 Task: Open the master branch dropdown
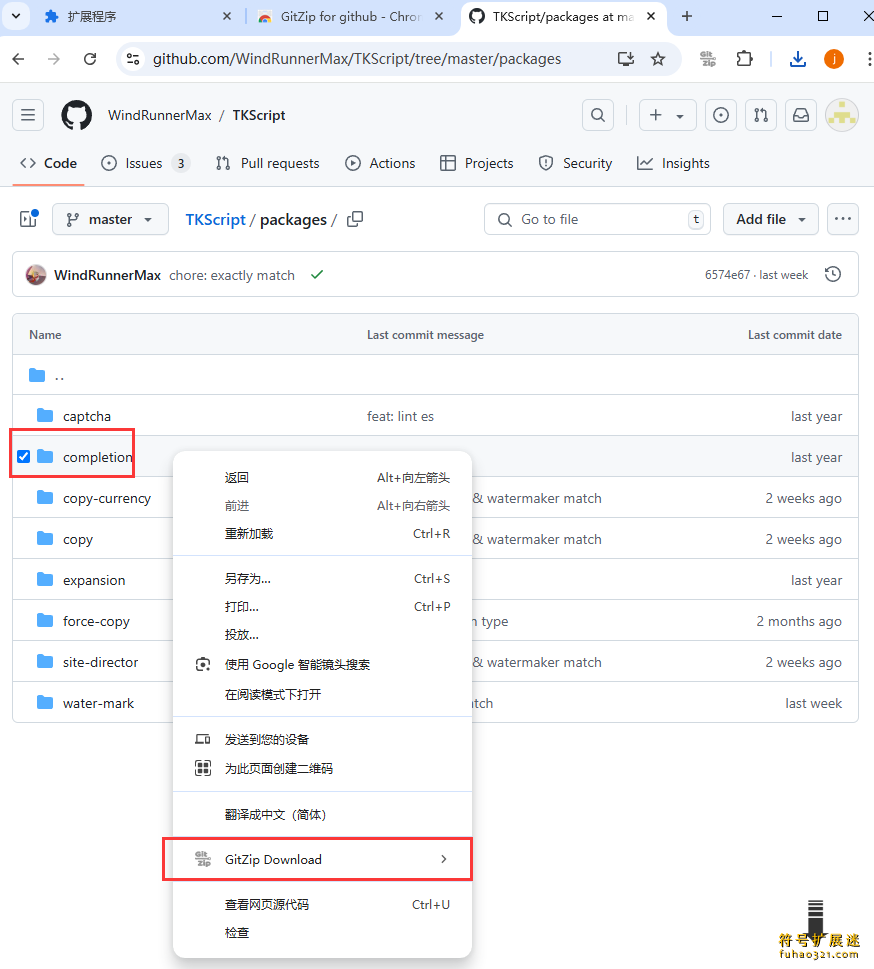110,219
